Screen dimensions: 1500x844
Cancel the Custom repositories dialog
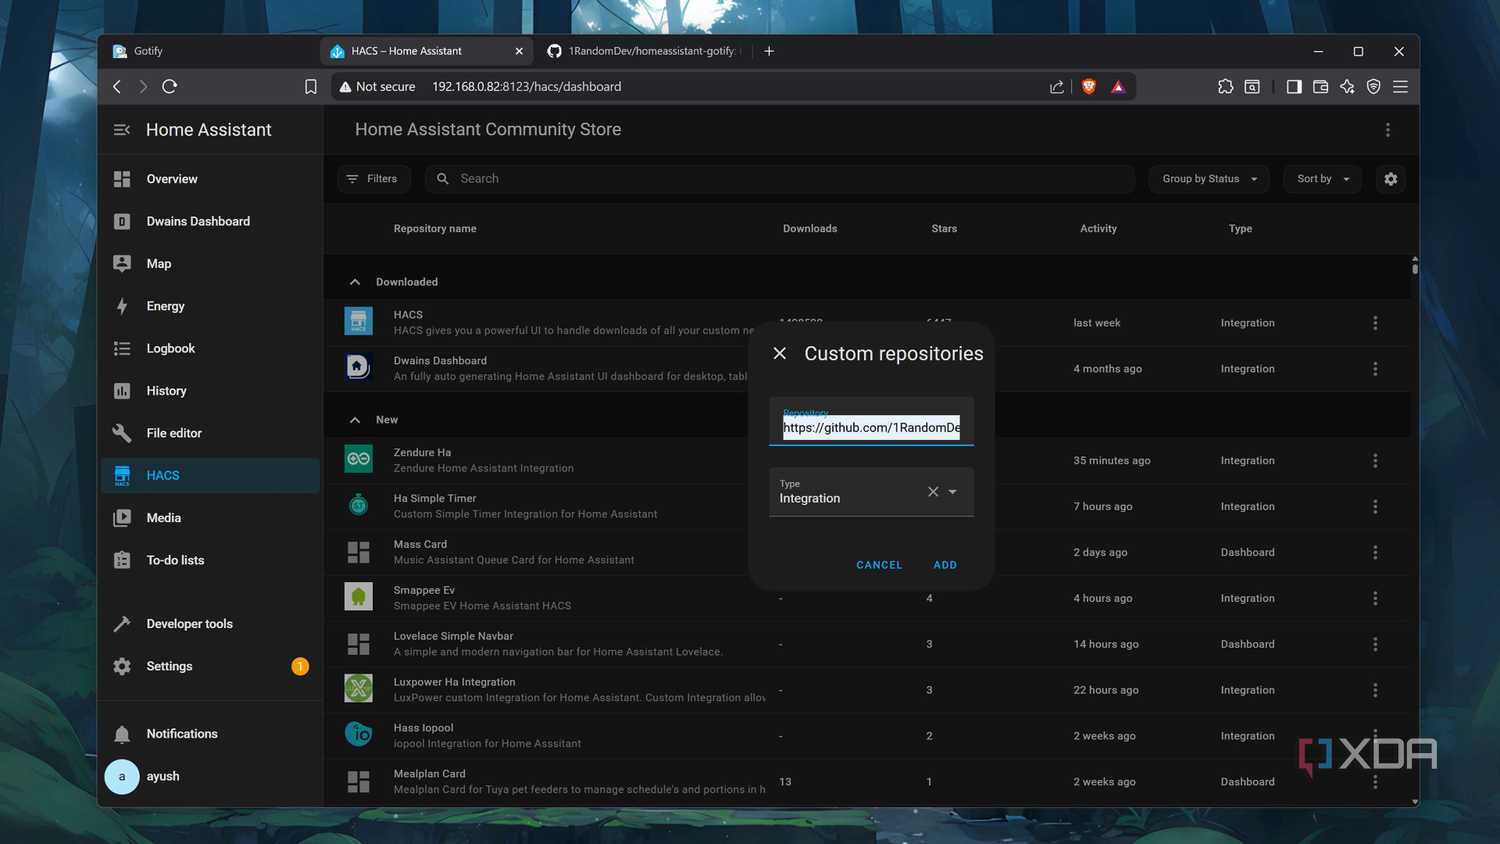point(879,565)
